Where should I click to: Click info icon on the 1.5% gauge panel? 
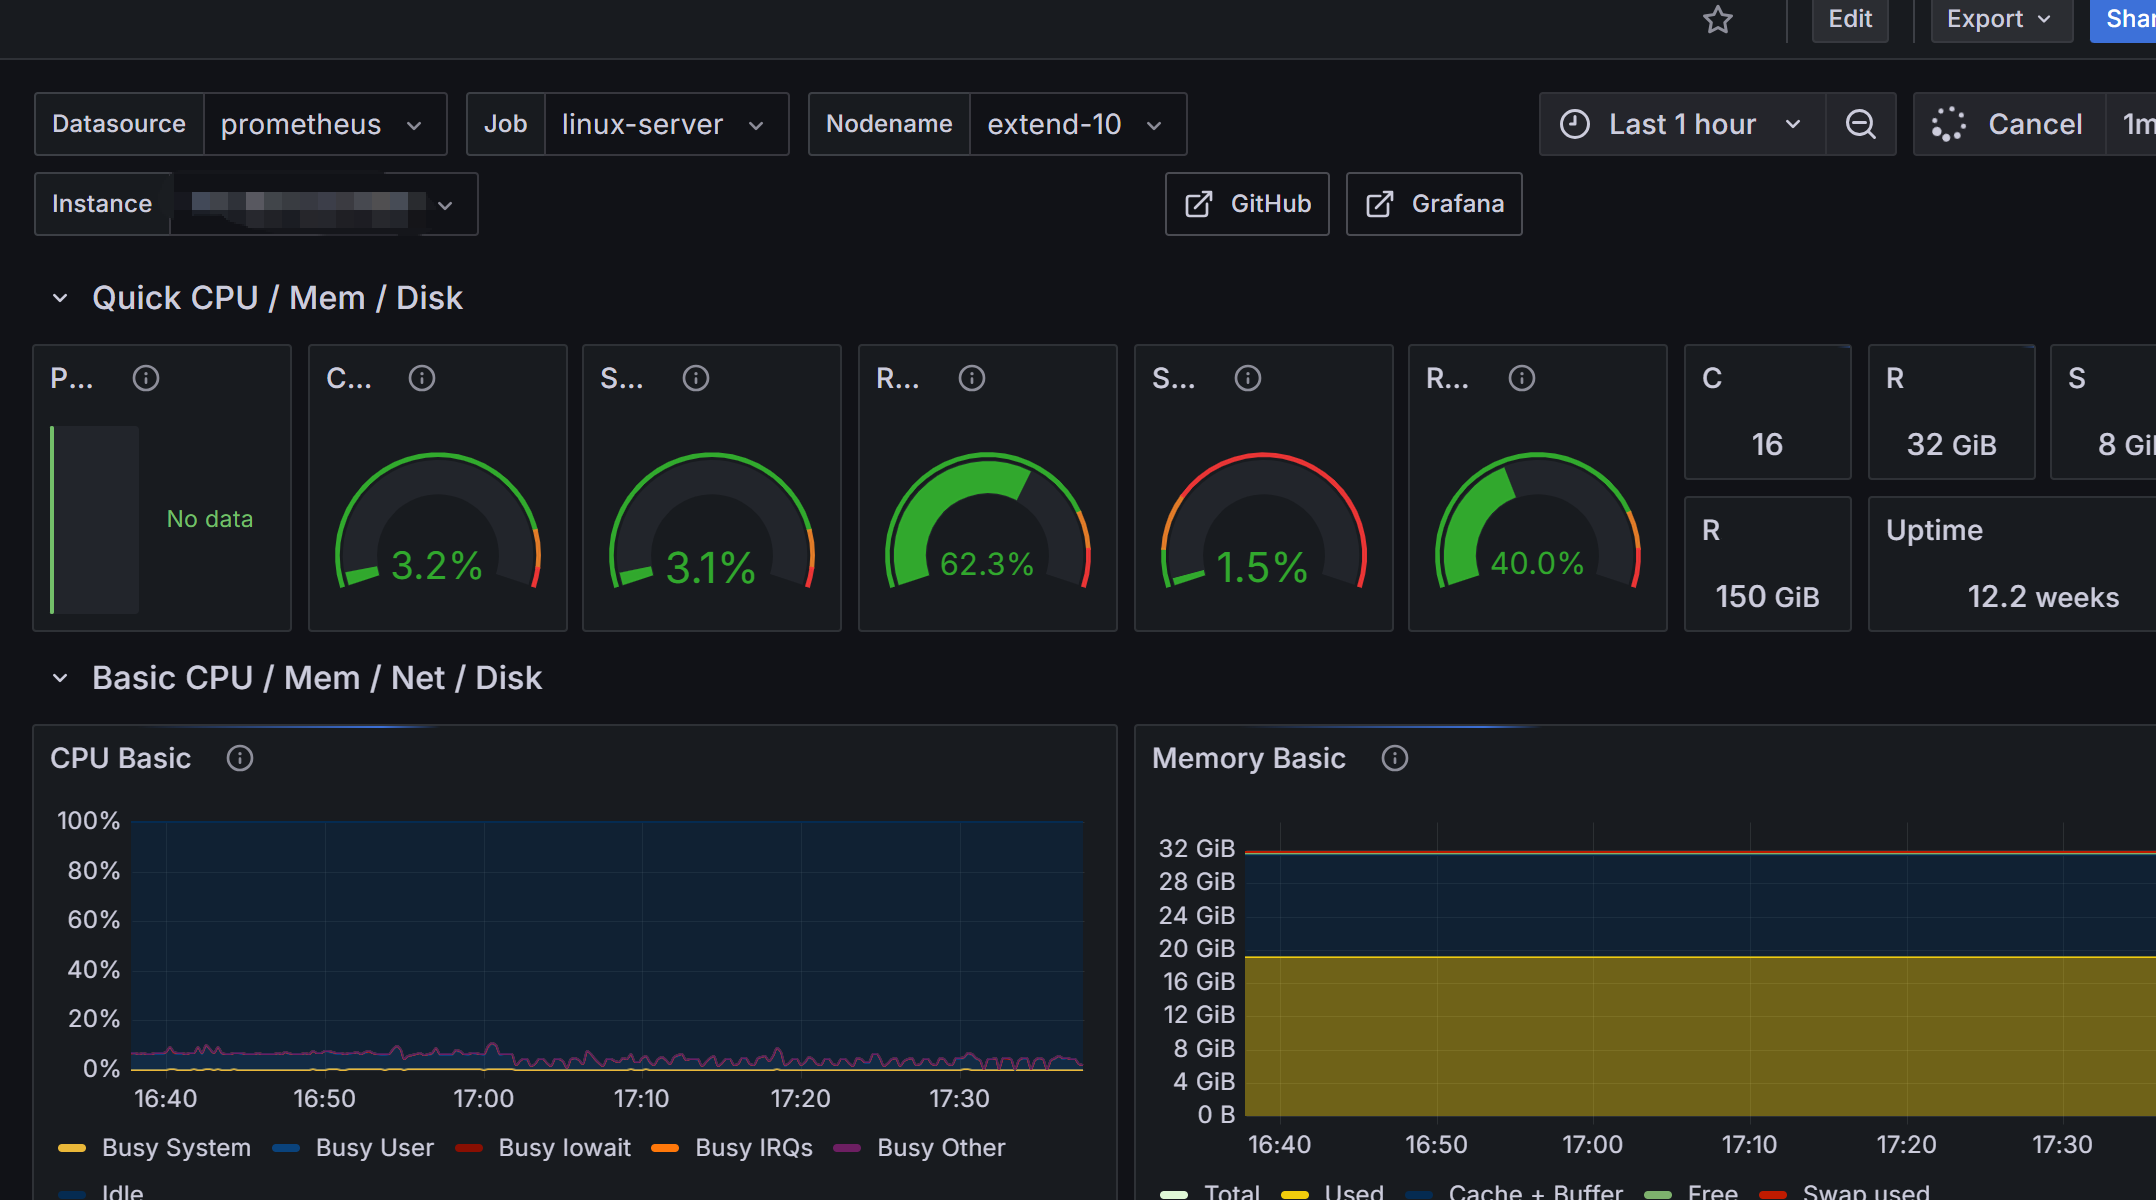tap(1248, 378)
